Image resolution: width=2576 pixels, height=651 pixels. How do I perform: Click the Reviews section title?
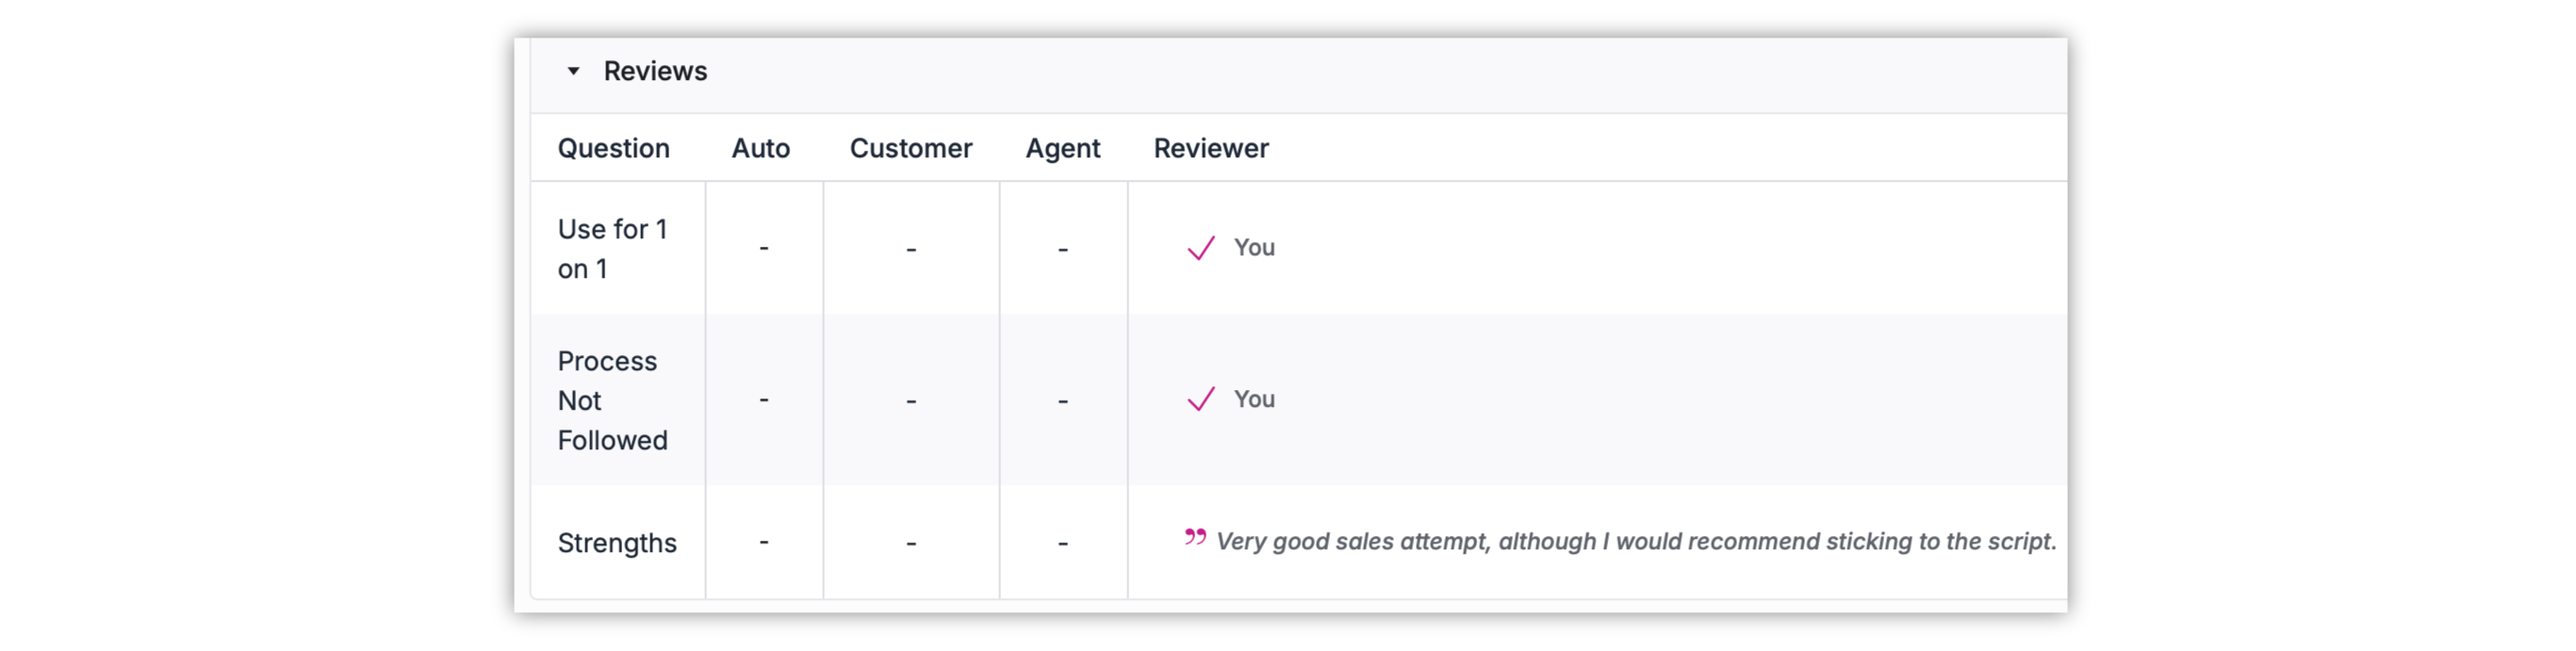[x=655, y=71]
